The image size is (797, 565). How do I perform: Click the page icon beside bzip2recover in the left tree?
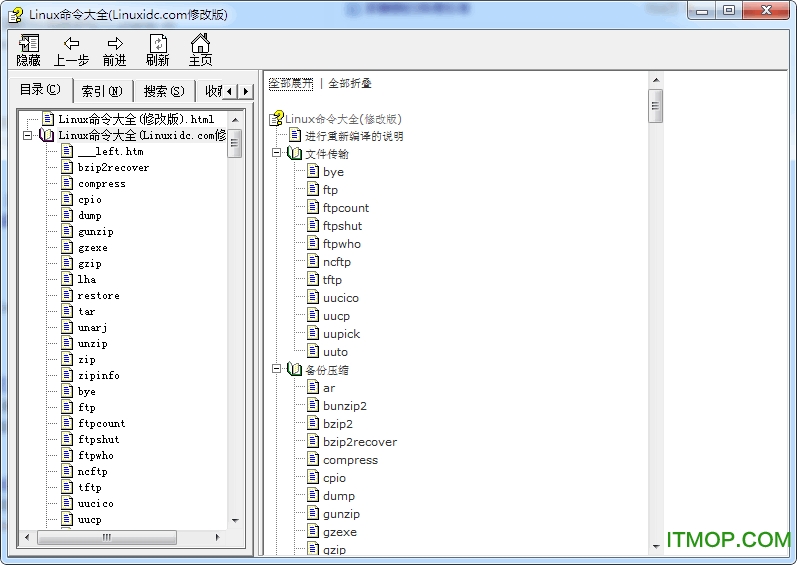67,168
